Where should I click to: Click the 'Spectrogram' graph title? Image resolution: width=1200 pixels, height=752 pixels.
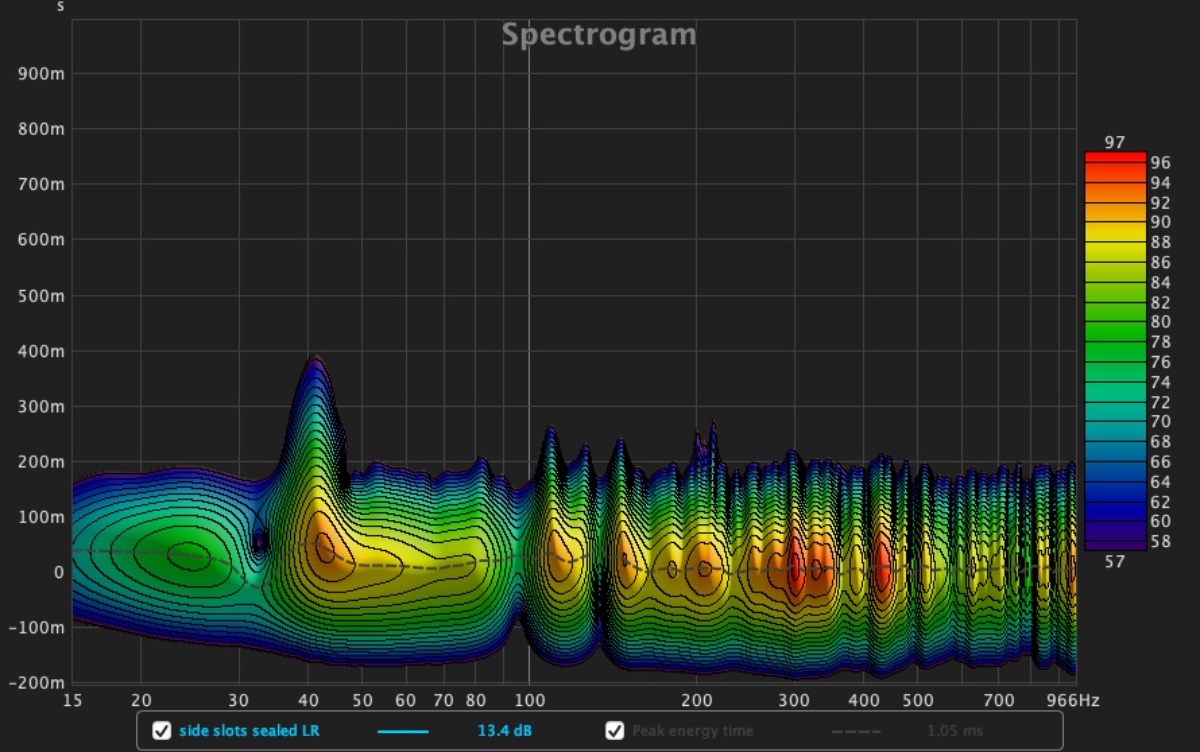click(x=598, y=35)
